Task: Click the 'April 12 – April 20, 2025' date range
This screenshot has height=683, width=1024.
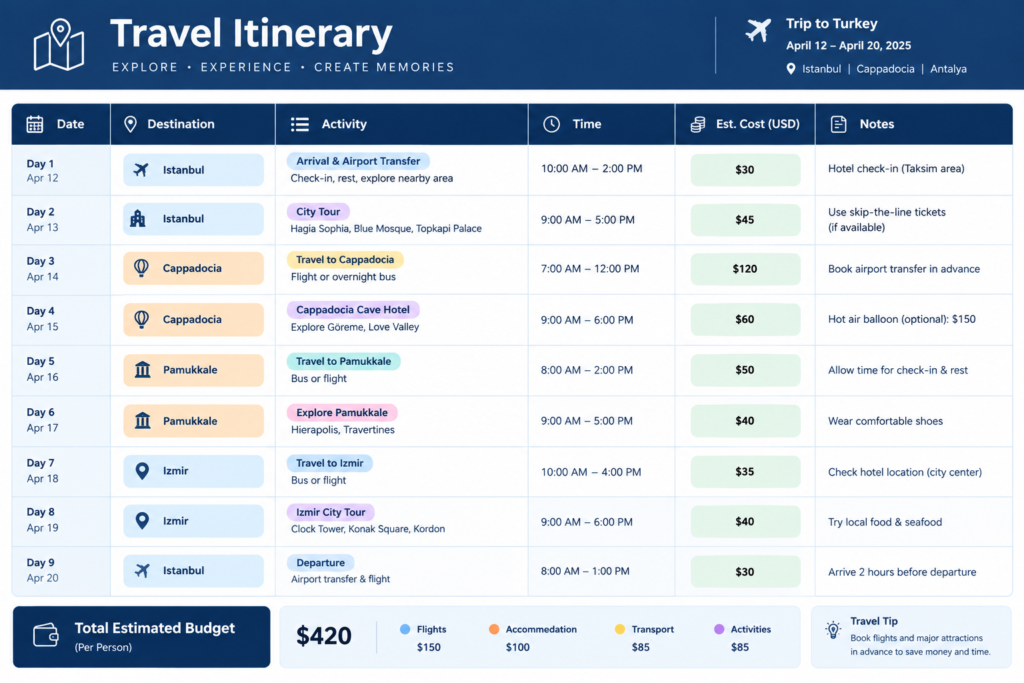Action: pos(848,46)
